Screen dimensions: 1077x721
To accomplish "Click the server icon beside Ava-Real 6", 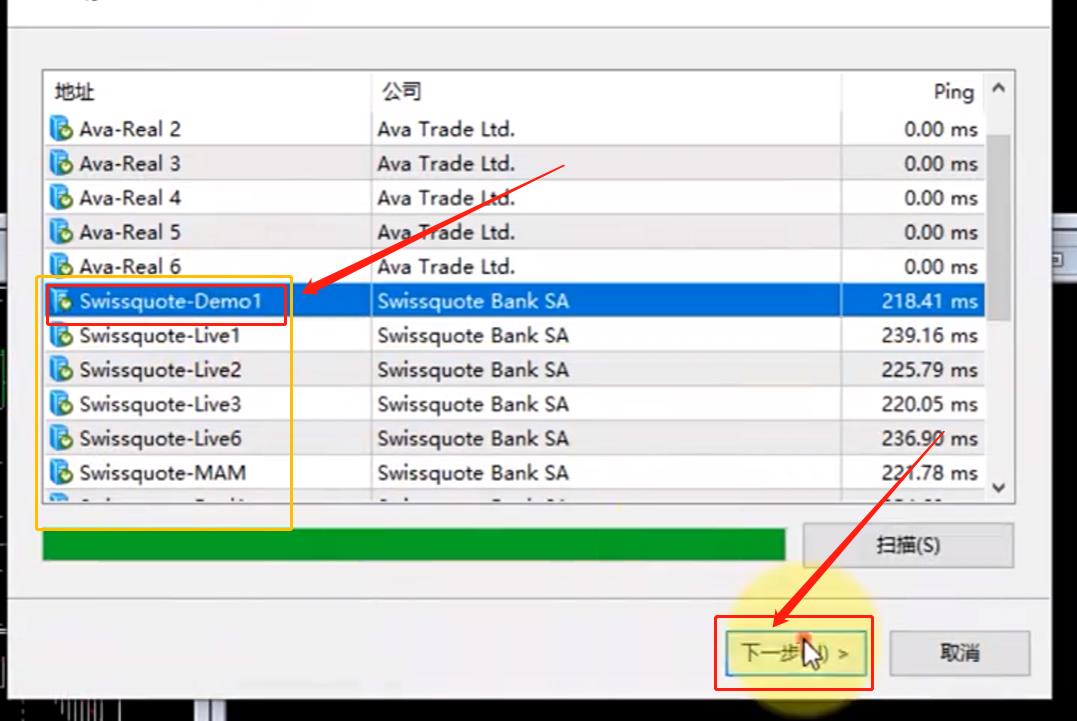I will click(62, 267).
